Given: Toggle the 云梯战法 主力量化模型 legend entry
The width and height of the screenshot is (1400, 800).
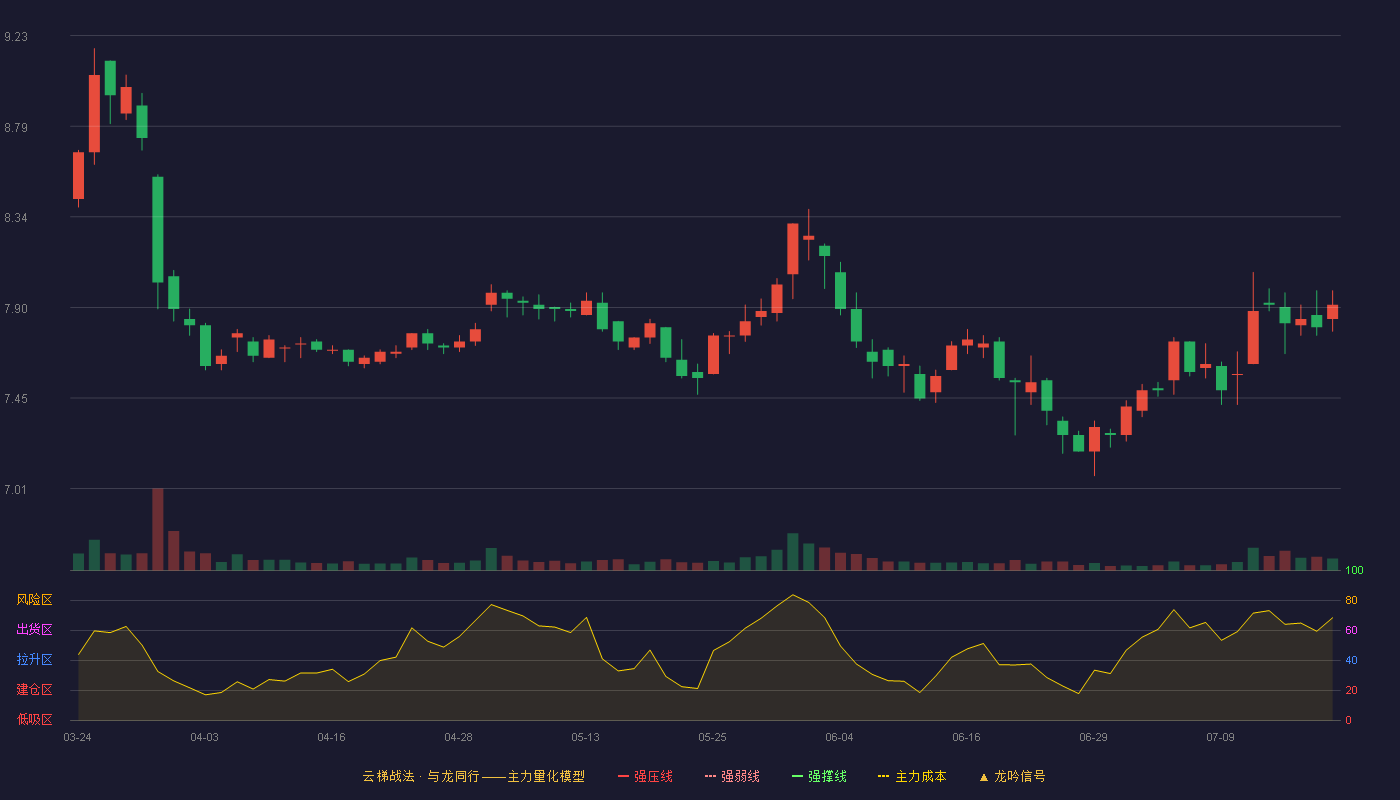Looking at the screenshot, I should click(x=473, y=776).
